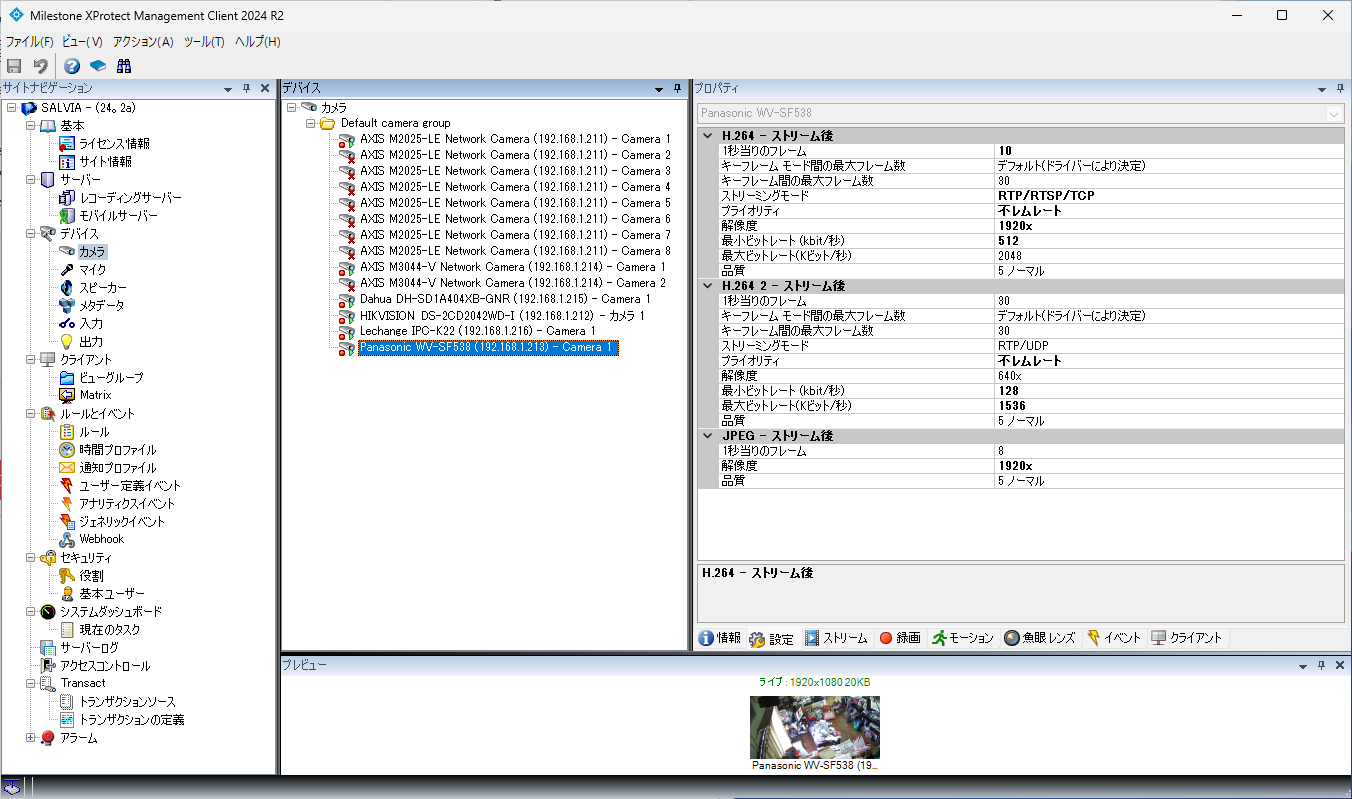Collapse Default camera group node
Image resolution: width=1352 pixels, height=799 pixels.
click(x=310, y=123)
